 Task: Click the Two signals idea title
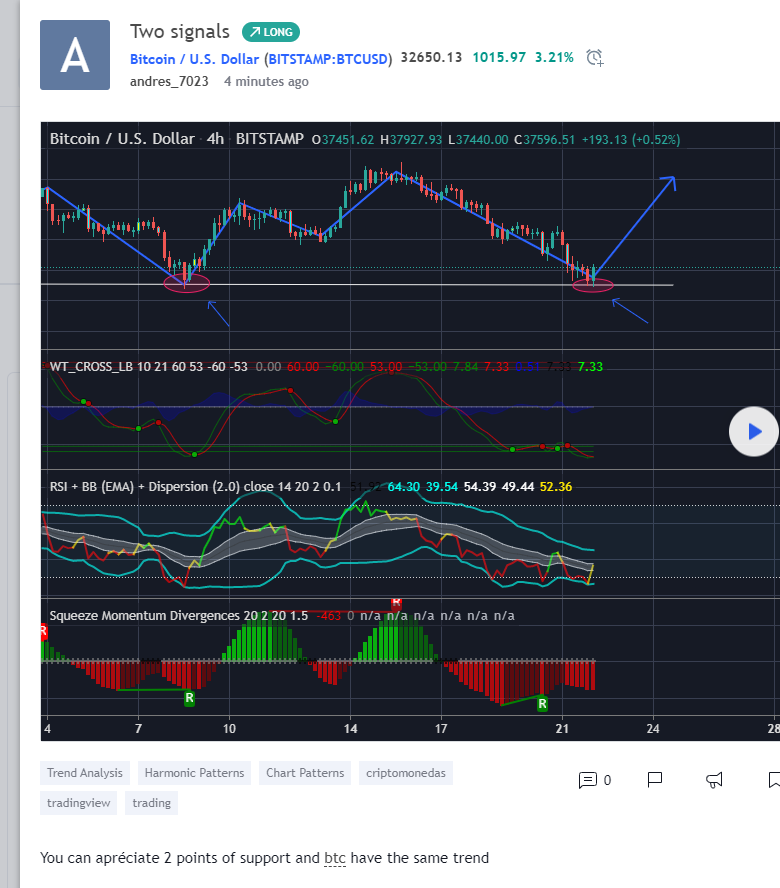[180, 32]
